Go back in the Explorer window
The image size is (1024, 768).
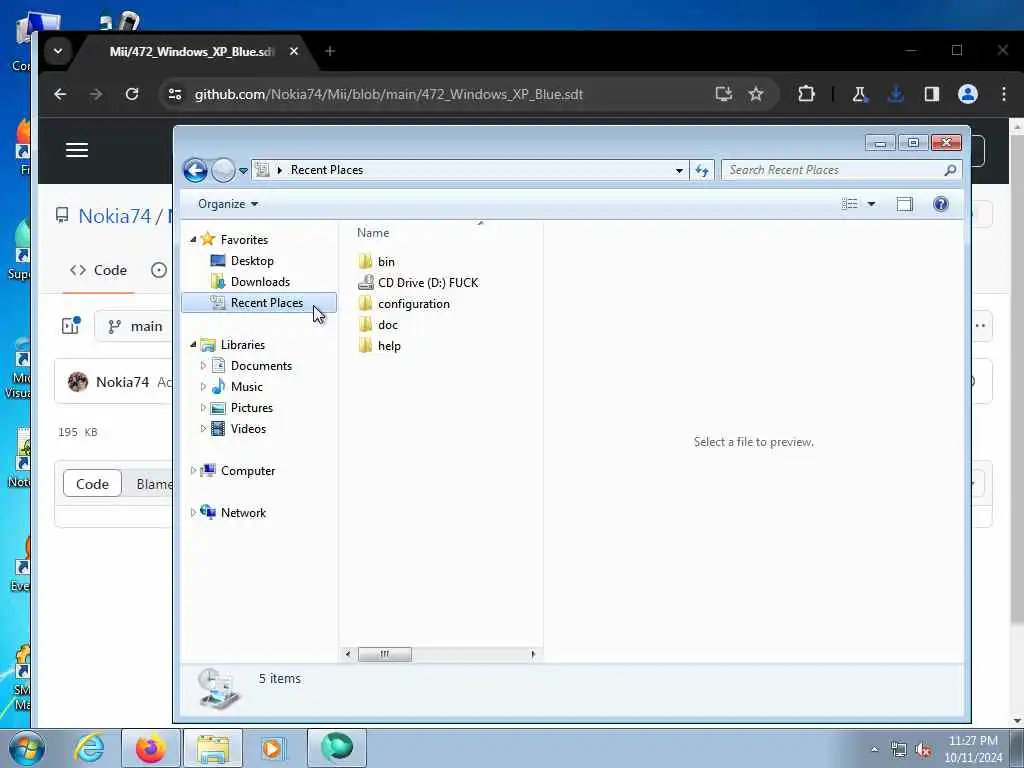(x=195, y=170)
